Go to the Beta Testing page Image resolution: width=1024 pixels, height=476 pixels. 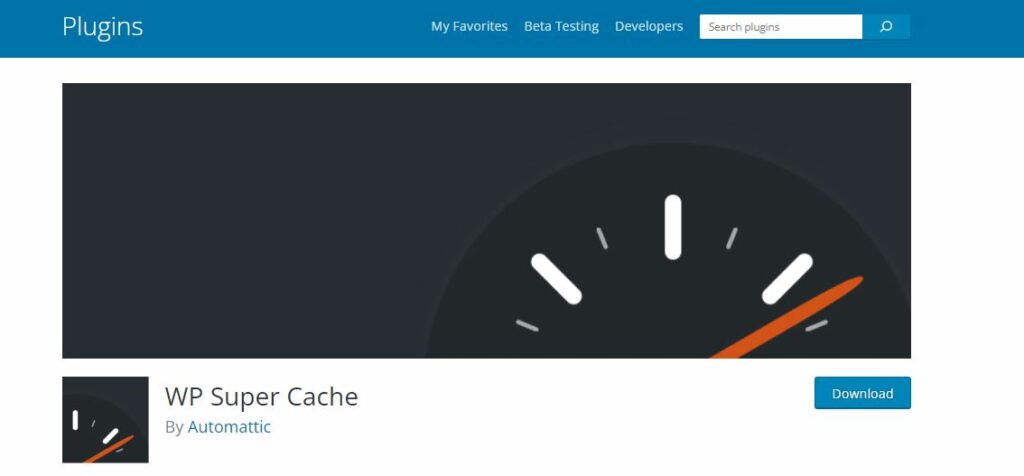tap(561, 26)
